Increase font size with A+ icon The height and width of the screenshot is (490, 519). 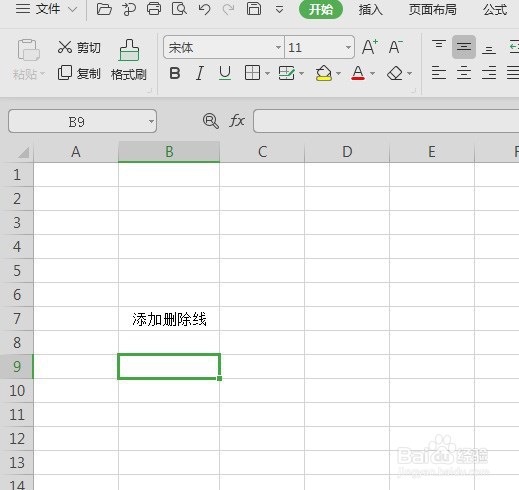[370, 47]
